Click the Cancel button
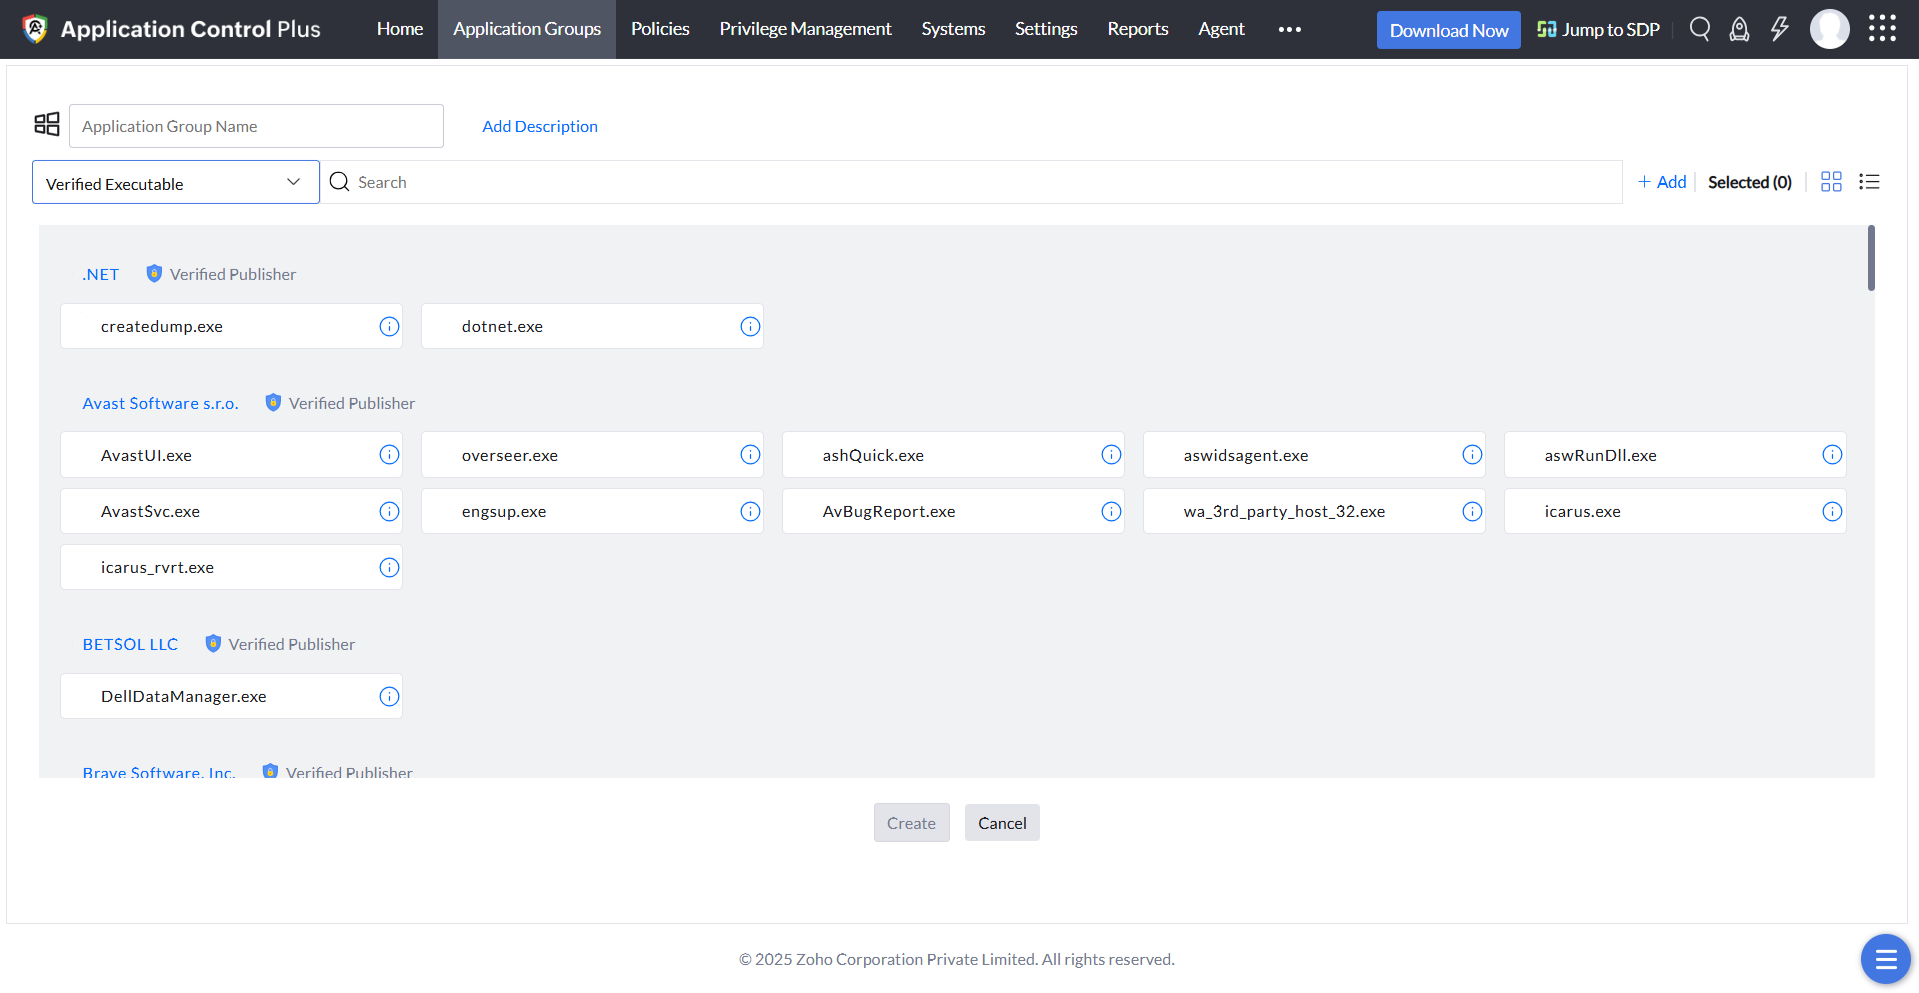The image size is (1919, 993). tap(1002, 823)
